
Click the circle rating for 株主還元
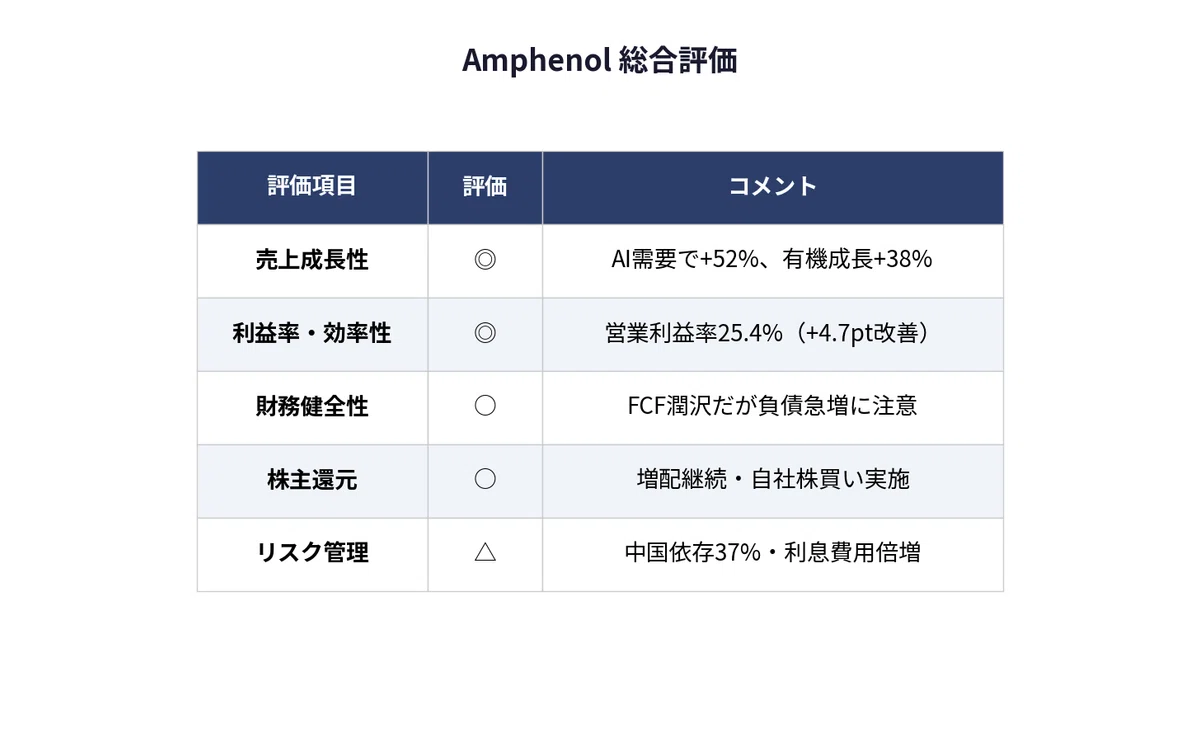click(485, 479)
